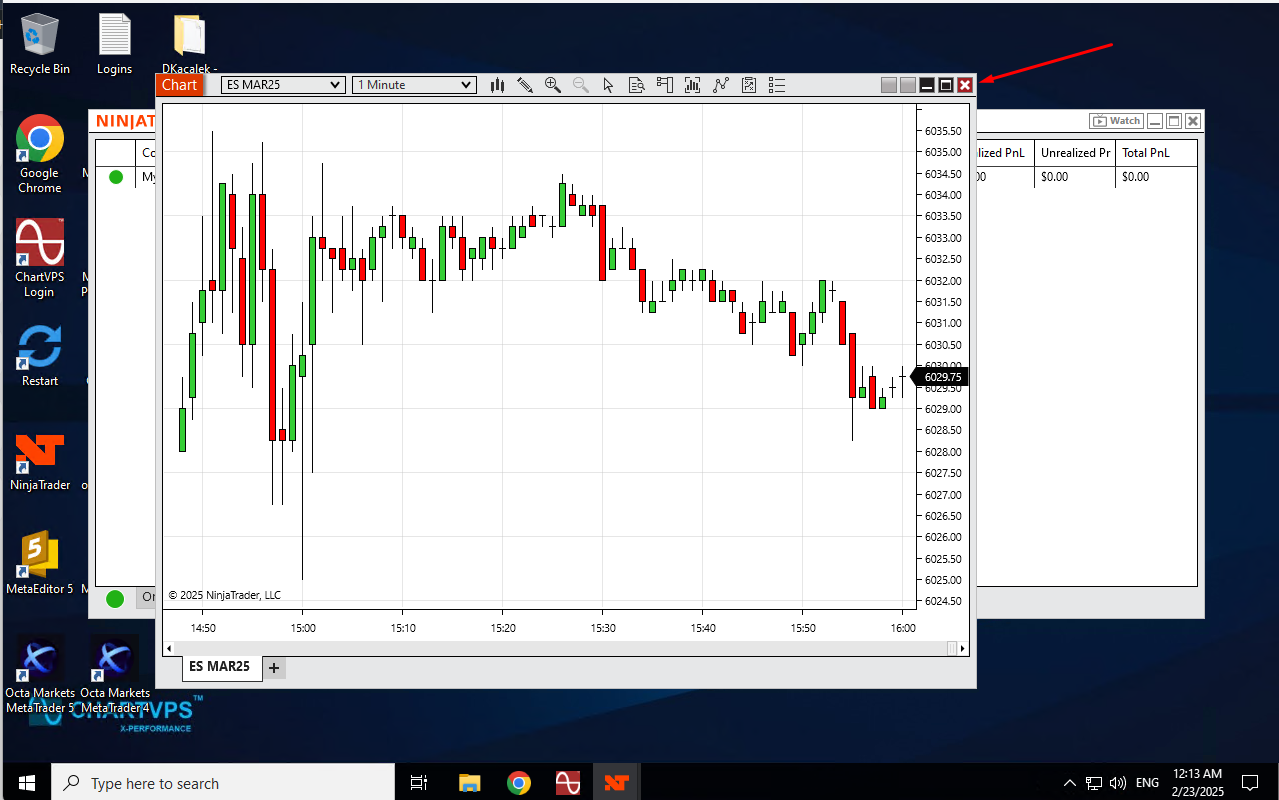Select the cursor pointer tool
This screenshot has height=800, width=1279.
point(608,85)
